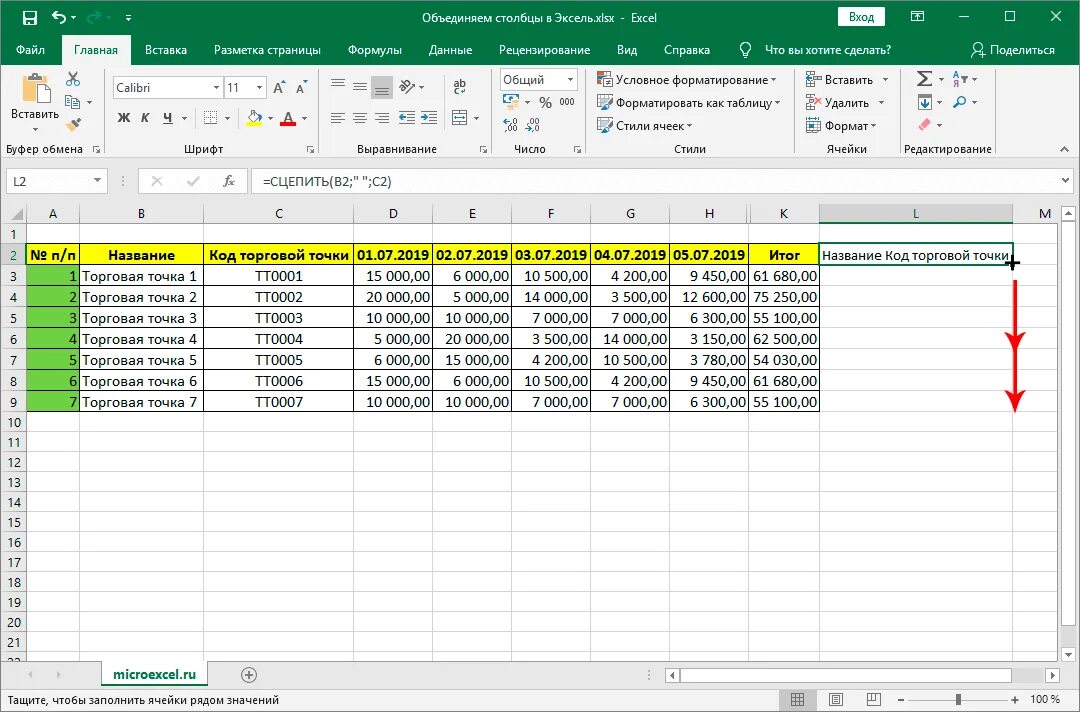Apply the yellow fill color
Viewport: 1080px width, 712px height.
coord(254,118)
